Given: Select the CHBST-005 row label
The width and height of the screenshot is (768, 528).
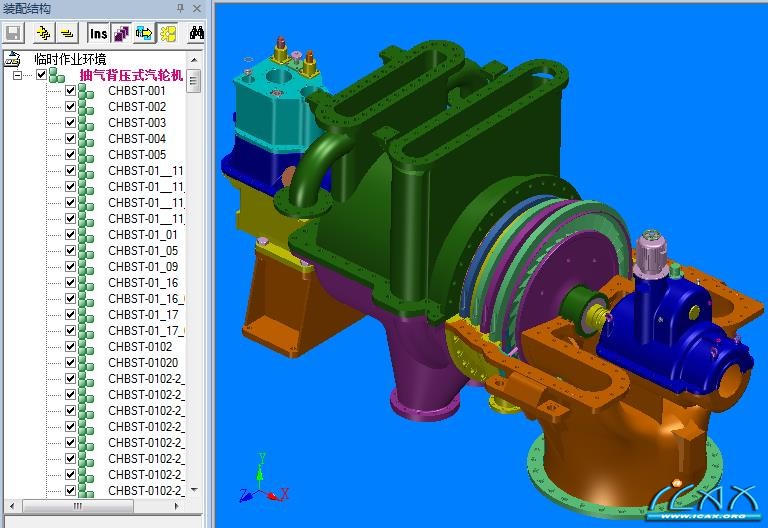Looking at the screenshot, I should tap(137, 155).
